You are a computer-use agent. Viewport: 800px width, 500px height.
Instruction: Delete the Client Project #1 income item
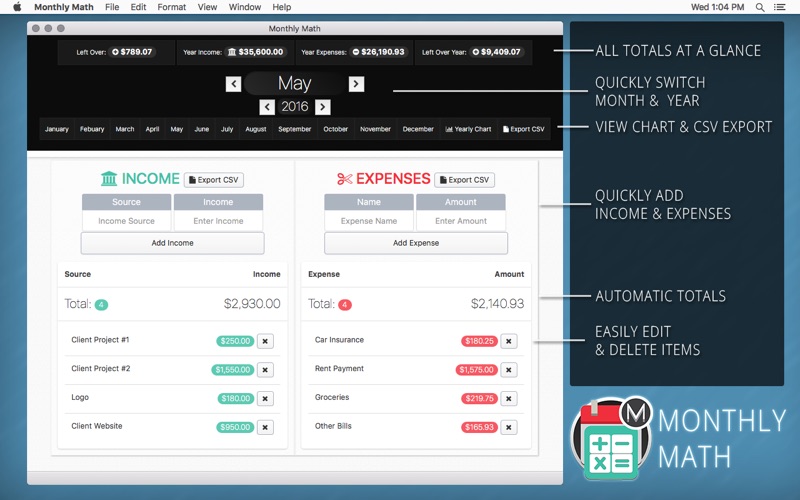point(265,341)
